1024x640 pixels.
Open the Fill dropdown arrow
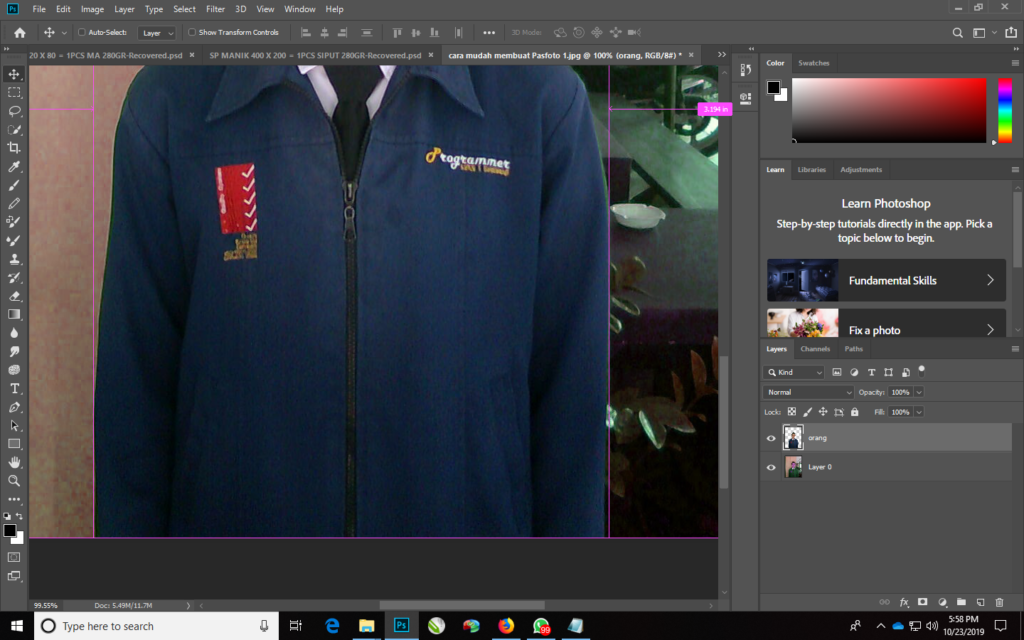(x=919, y=412)
